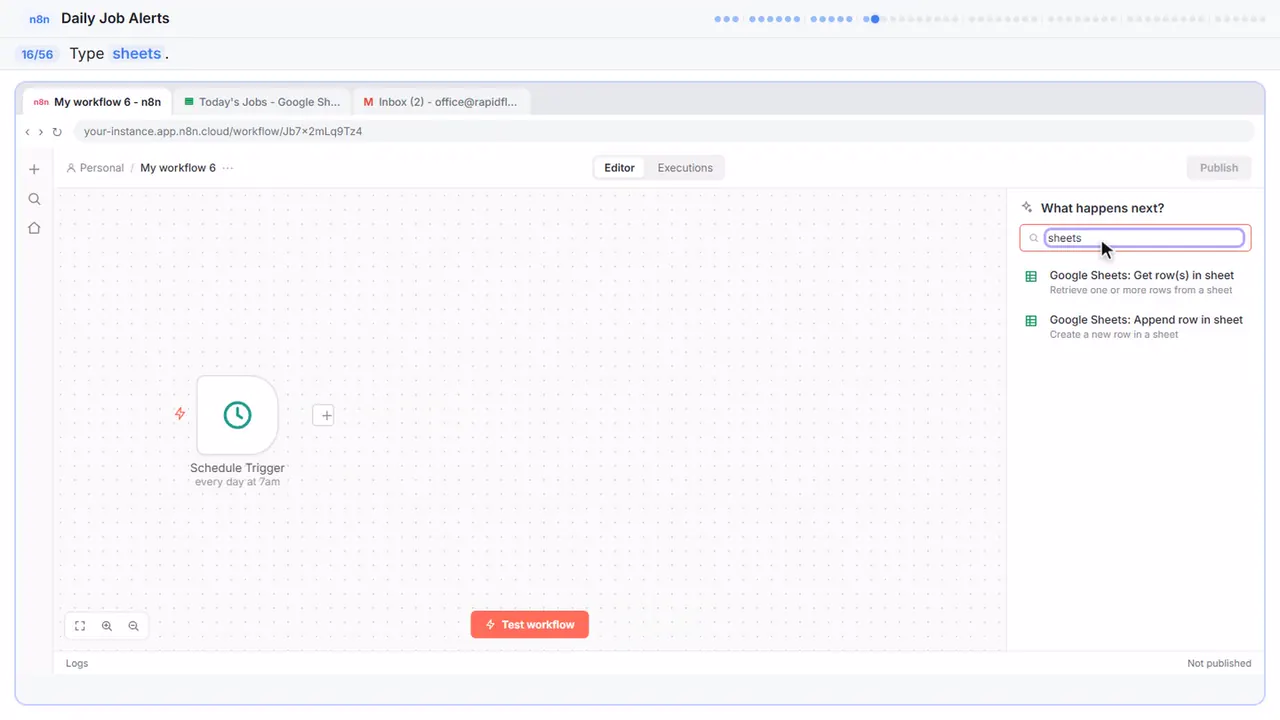Add node with plus beside Schedule Trigger
The height and width of the screenshot is (720, 1280).
(x=323, y=415)
